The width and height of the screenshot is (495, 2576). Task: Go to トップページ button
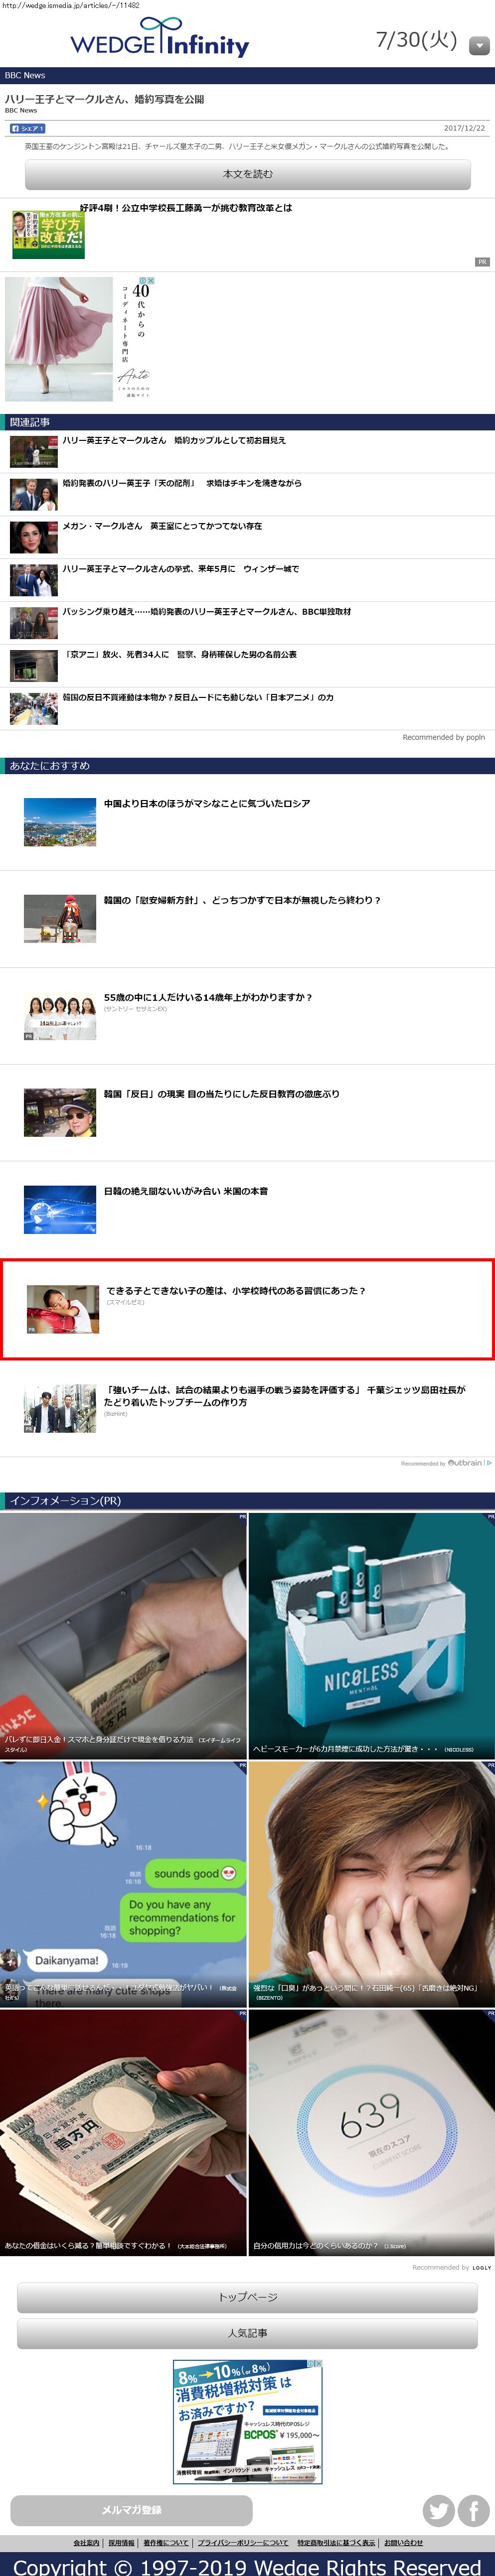coord(247,2297)
